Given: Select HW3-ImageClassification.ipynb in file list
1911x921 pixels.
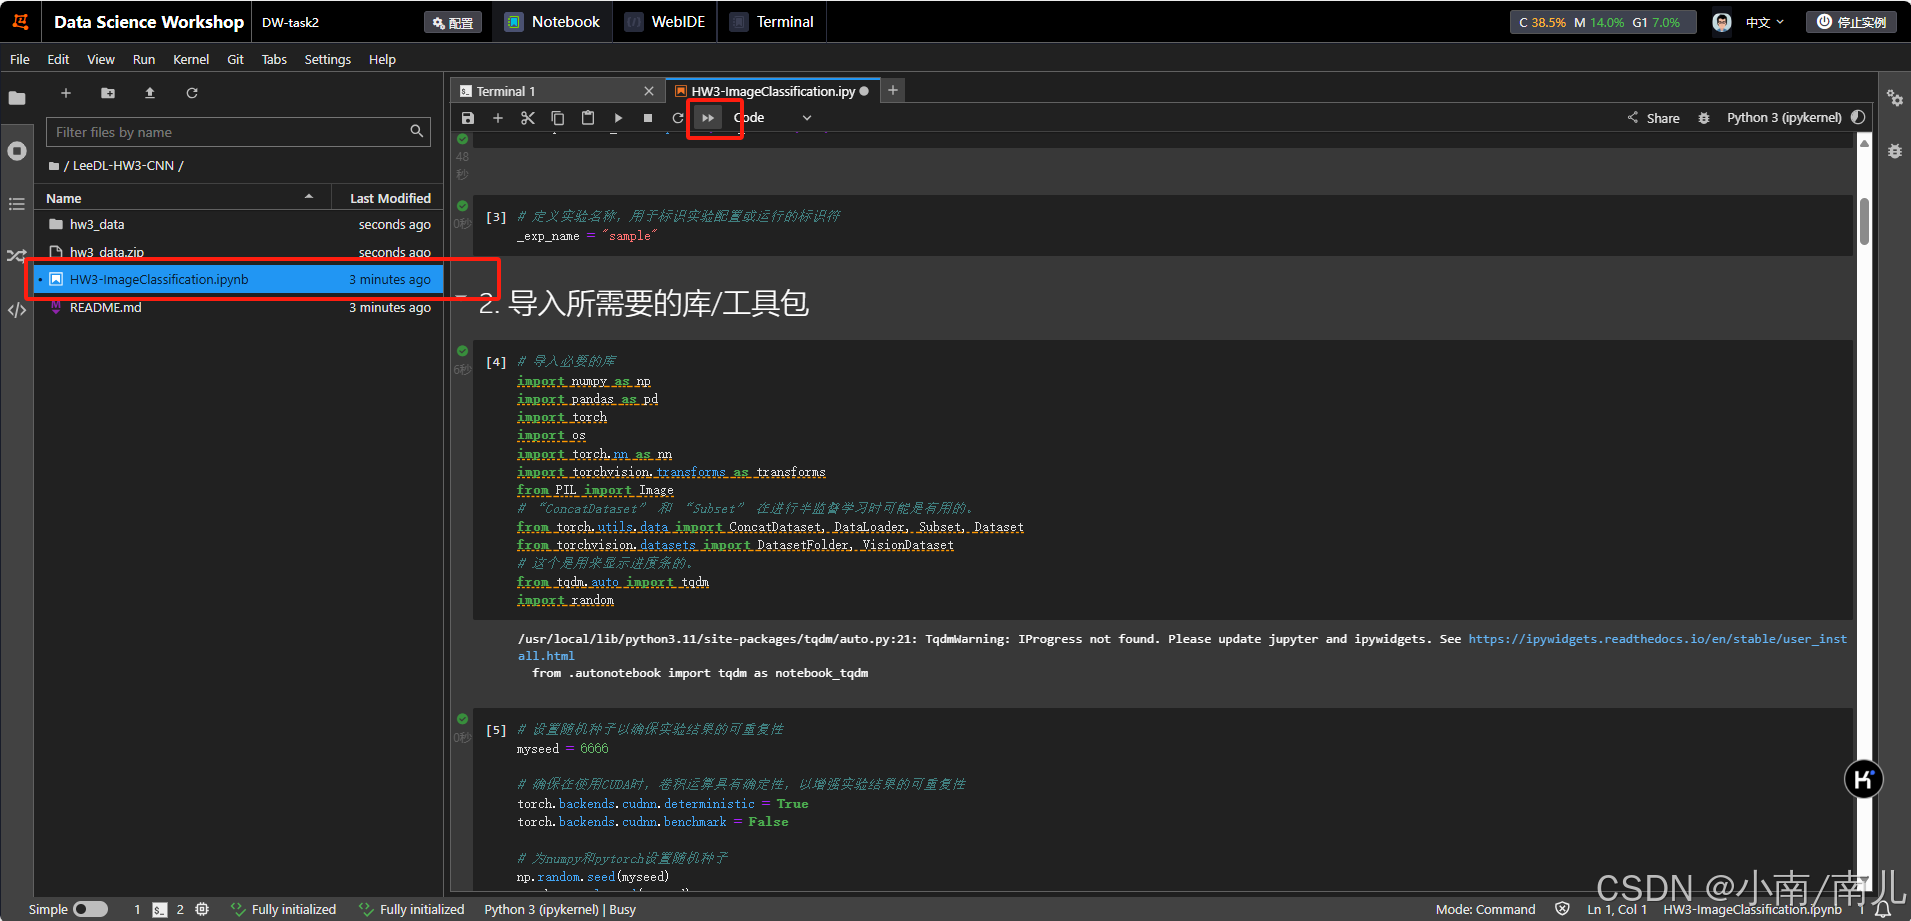Looking at the screenshot, I should coord(238,279).
